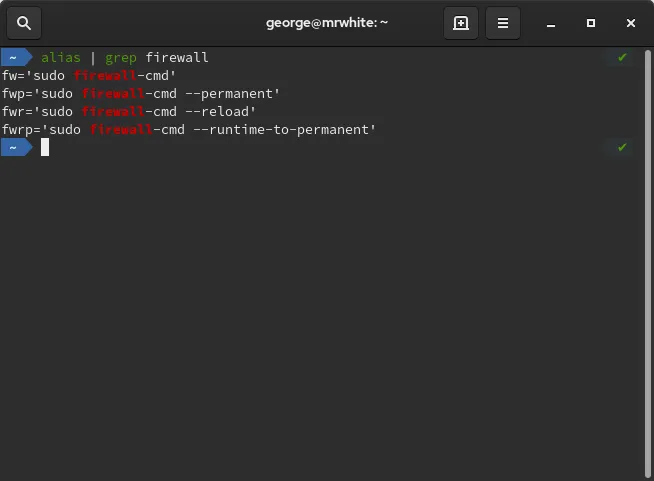This screenshot has width=654, height=481.
Task: Click green checkmark on the empty prompt line
Action: point(622,147)
